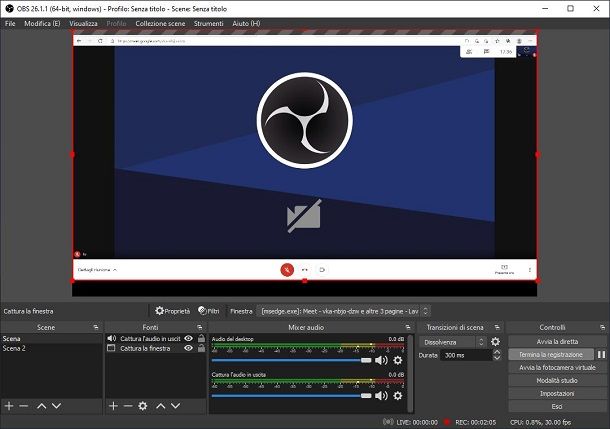Click the LIVE: 00:00:00 timer text
The image size is (610, 429).
(417, 422)
